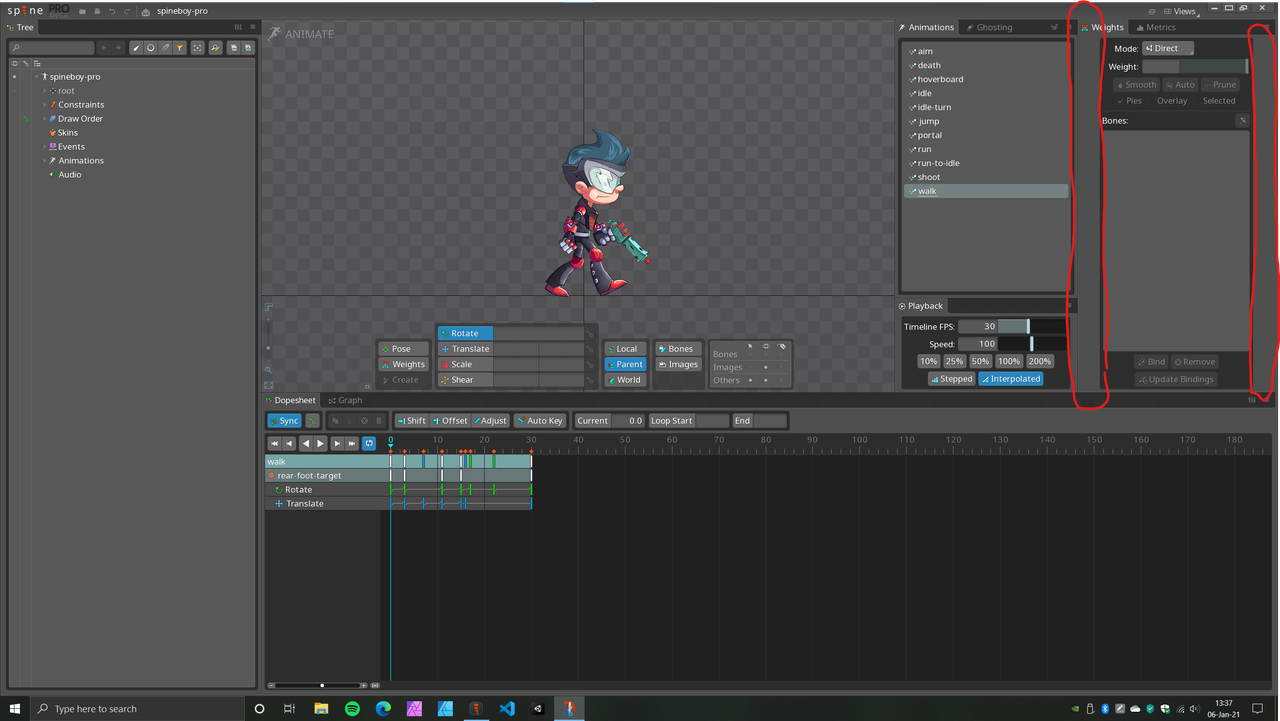Click the save project icon
Screen dimensions: 1280x721
click(96, 11)
